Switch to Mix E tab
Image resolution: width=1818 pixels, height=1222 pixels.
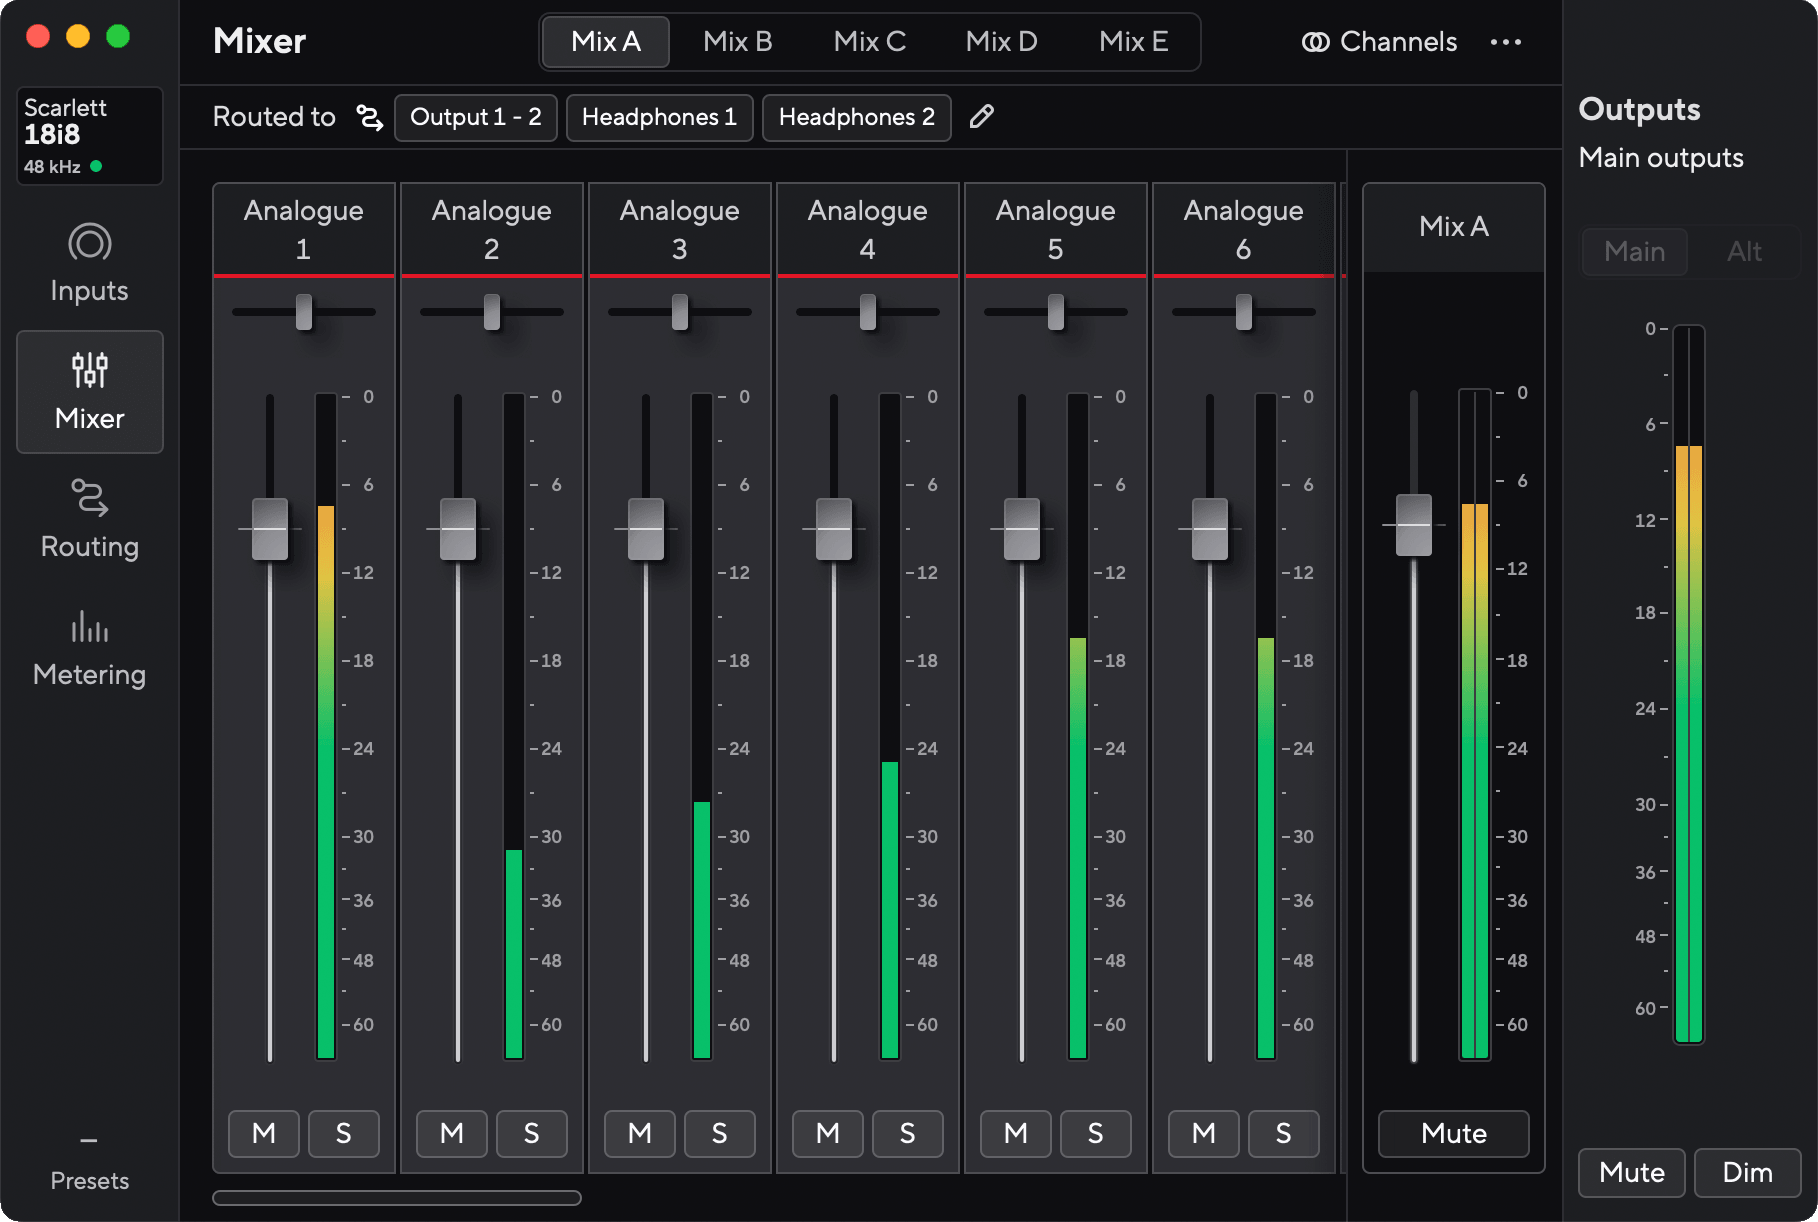pos(1134,42)
